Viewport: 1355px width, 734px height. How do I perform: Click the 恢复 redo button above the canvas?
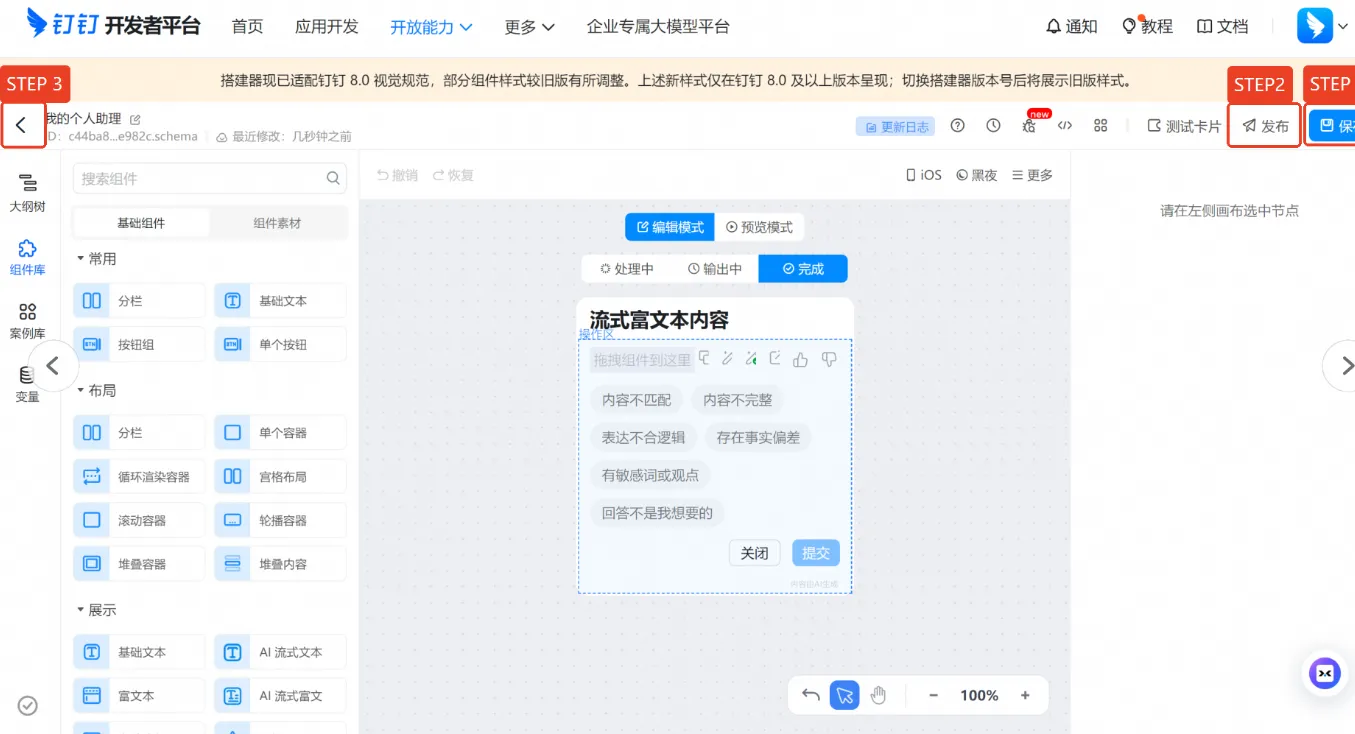453,175
